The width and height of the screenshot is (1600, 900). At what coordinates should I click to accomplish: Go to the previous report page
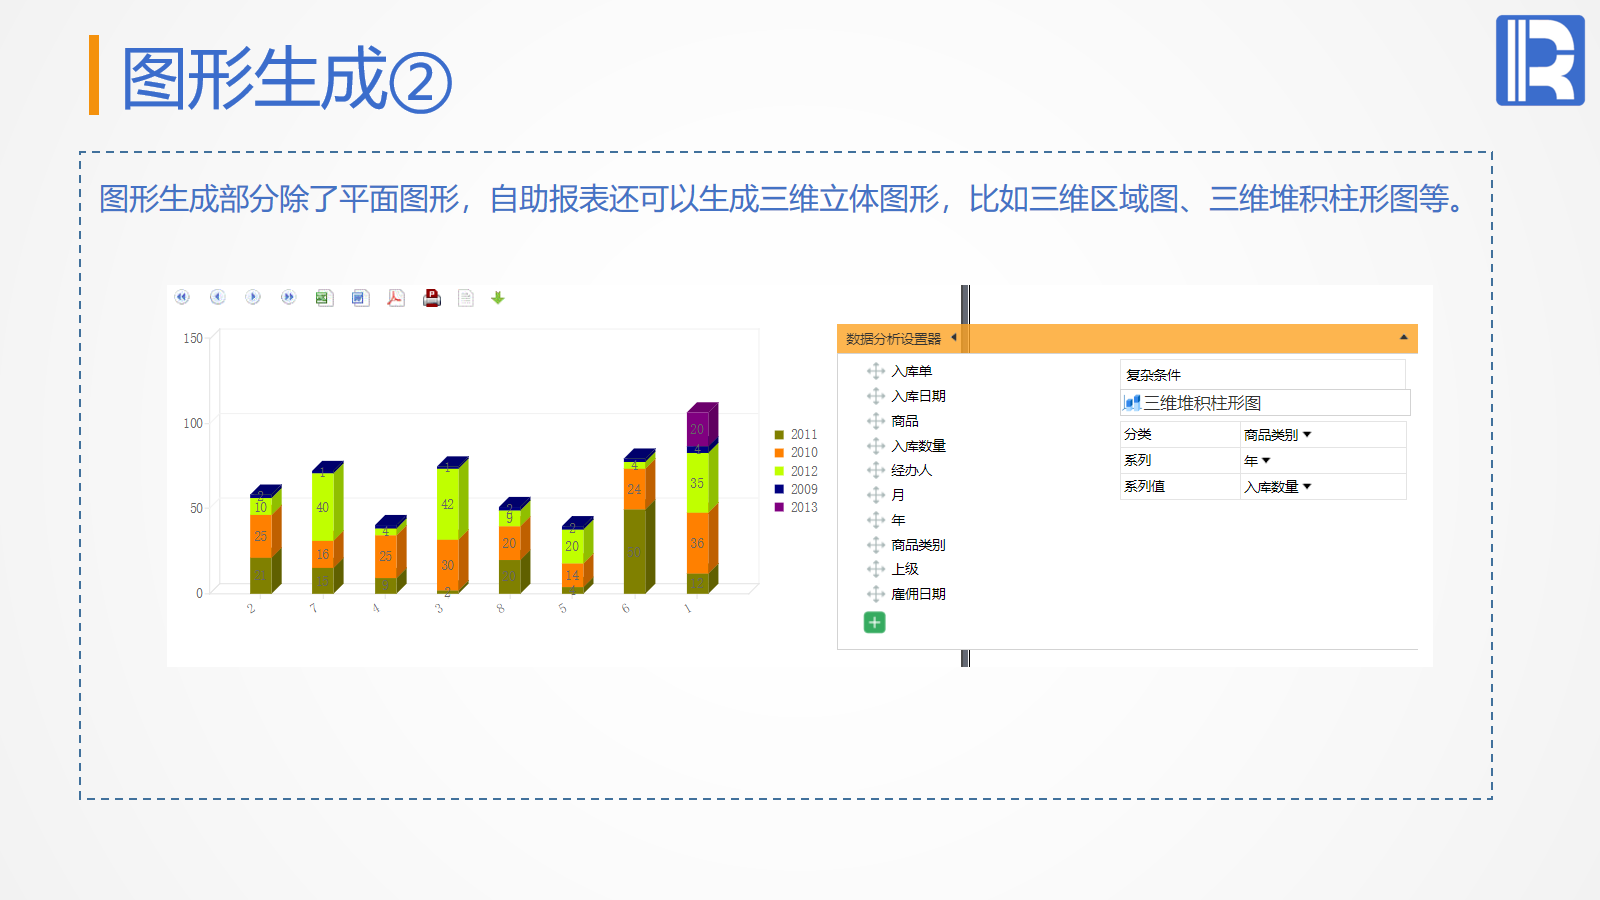217,297
